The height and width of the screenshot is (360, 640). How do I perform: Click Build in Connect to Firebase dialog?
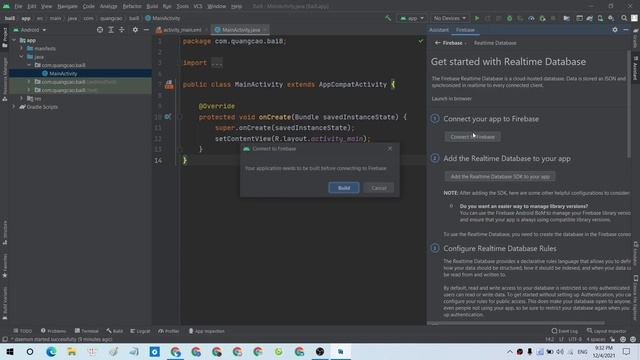coord(344,188)
